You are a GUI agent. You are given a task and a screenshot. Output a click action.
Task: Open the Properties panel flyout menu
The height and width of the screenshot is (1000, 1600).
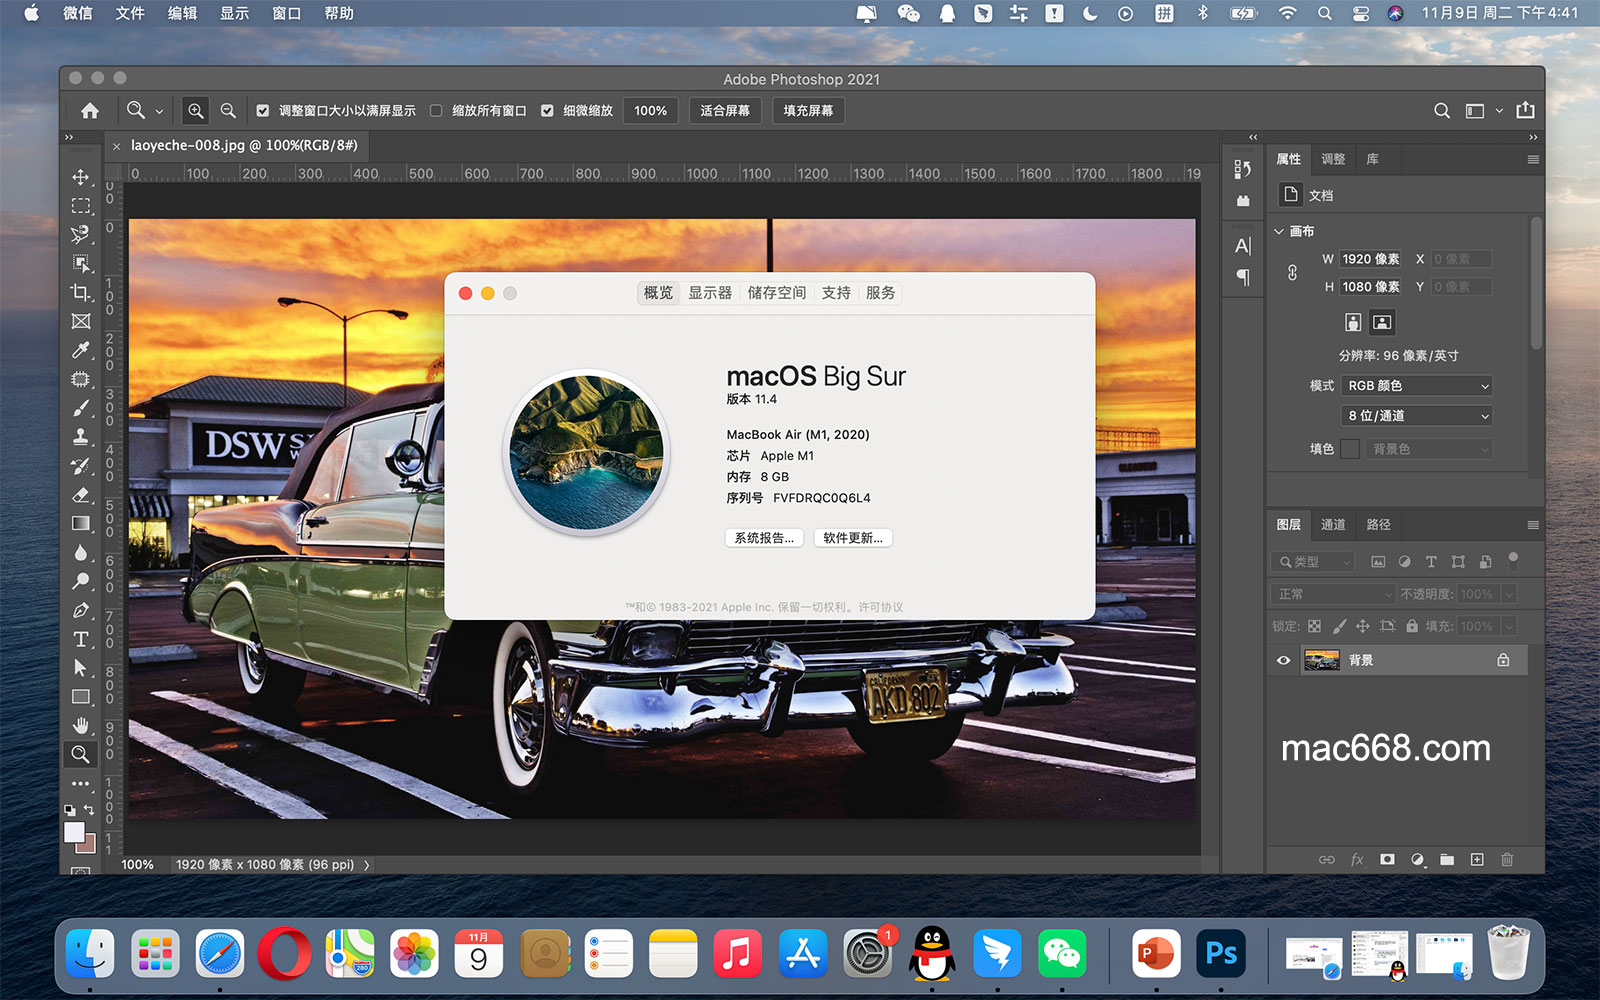click(x=1532, y=159)
